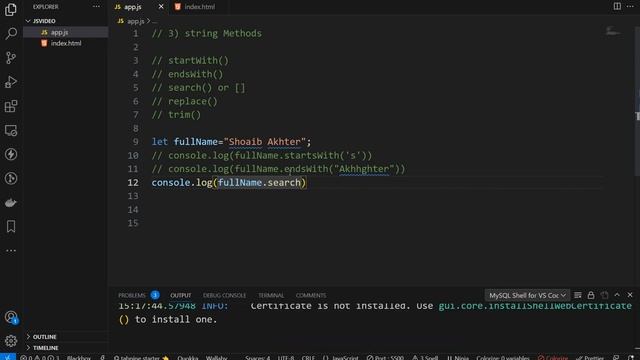Click gui.core.installShellWebCertificate link in output

coord(535,306)
